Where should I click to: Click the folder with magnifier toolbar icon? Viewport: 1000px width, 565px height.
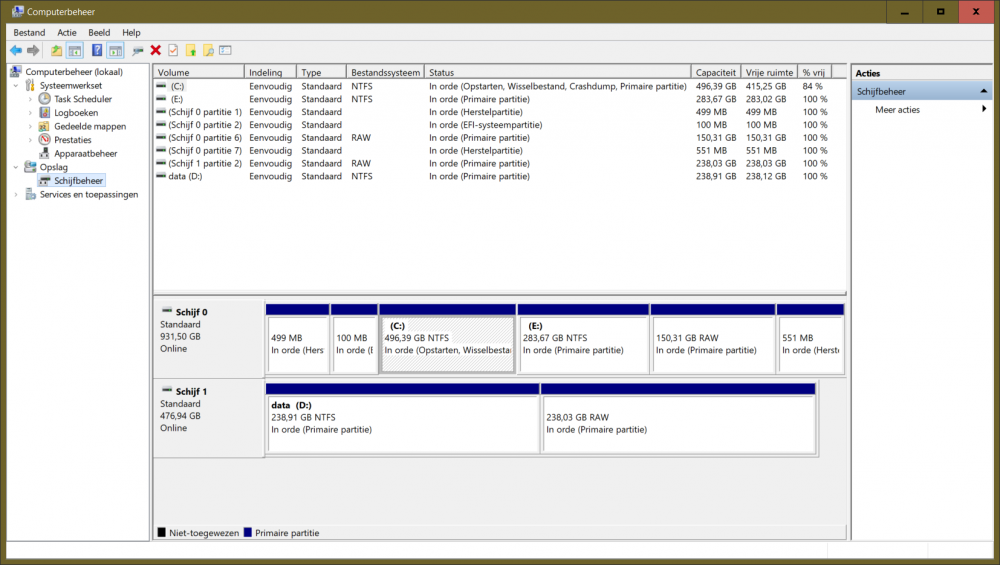tap(208, 50)
